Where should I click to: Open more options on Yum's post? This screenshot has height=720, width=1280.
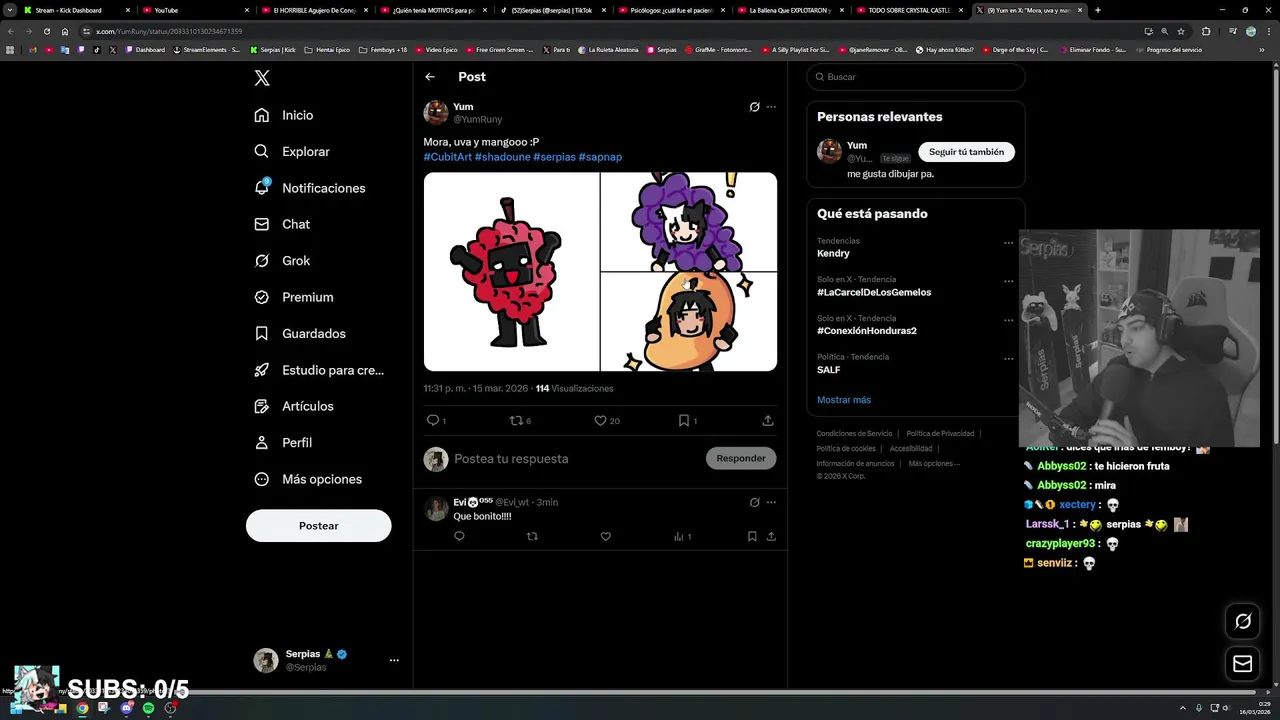coord(771,107)
